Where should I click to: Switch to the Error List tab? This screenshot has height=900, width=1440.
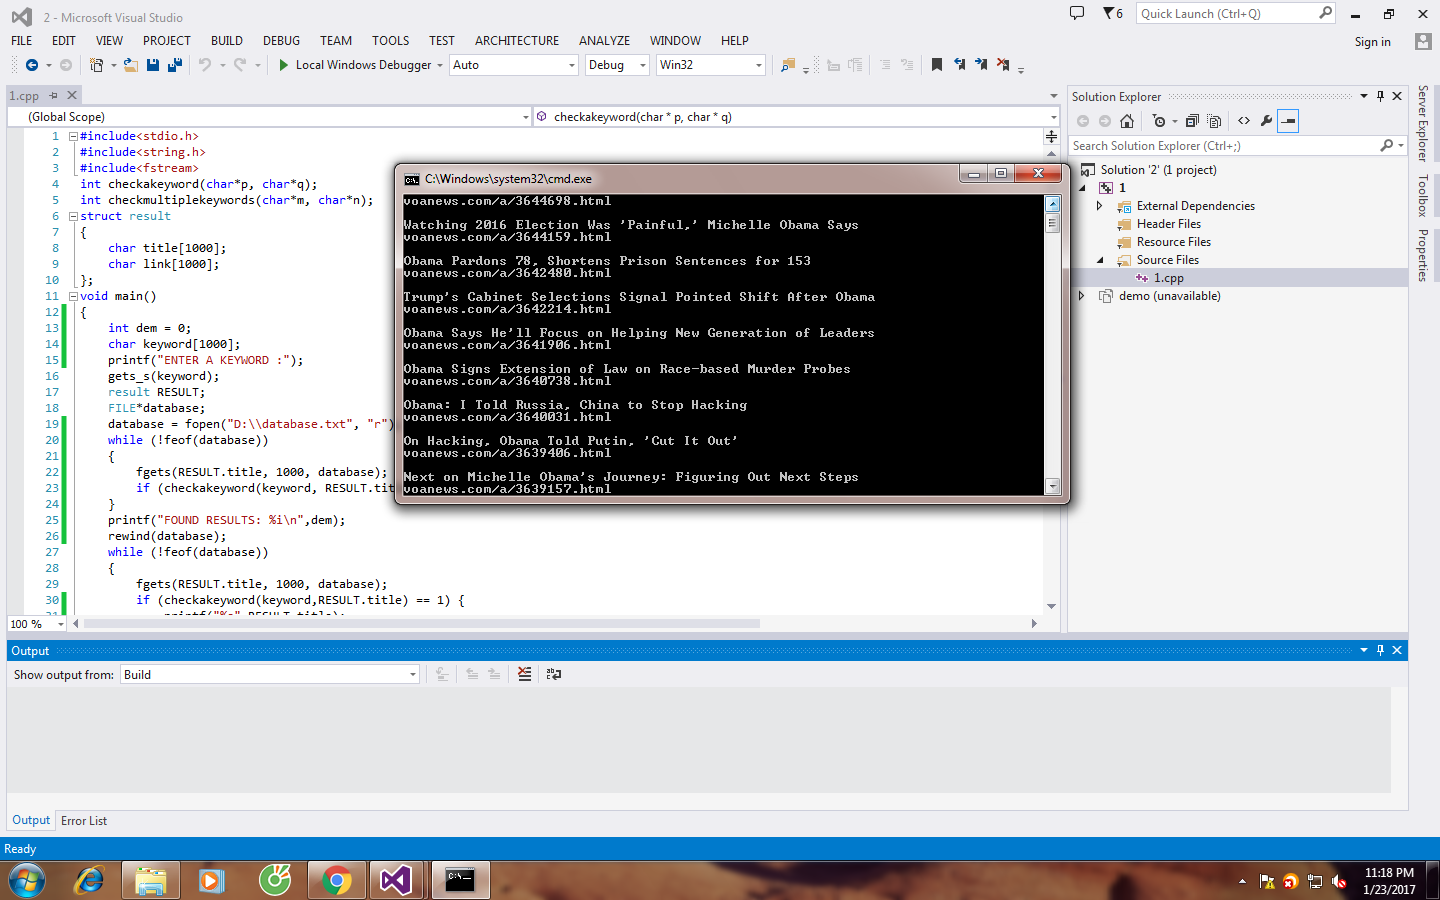pos(84,821)
